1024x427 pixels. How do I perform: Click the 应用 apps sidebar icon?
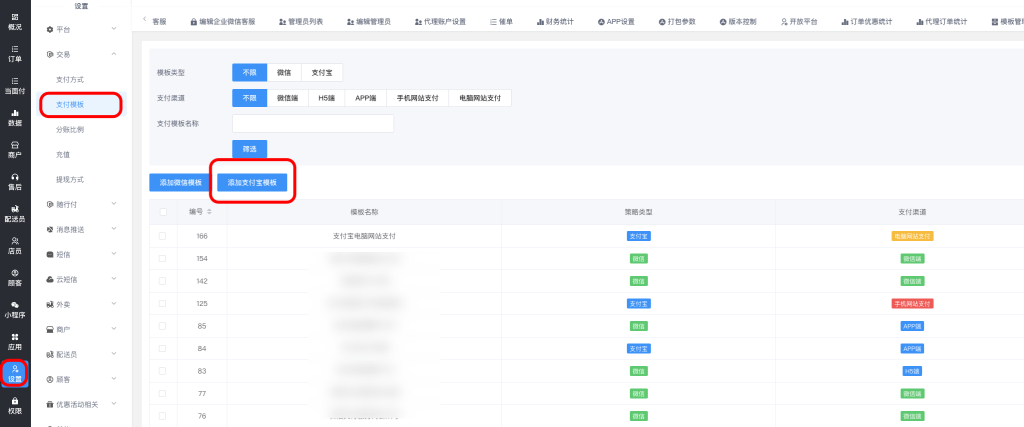click(x=14, y=341)
